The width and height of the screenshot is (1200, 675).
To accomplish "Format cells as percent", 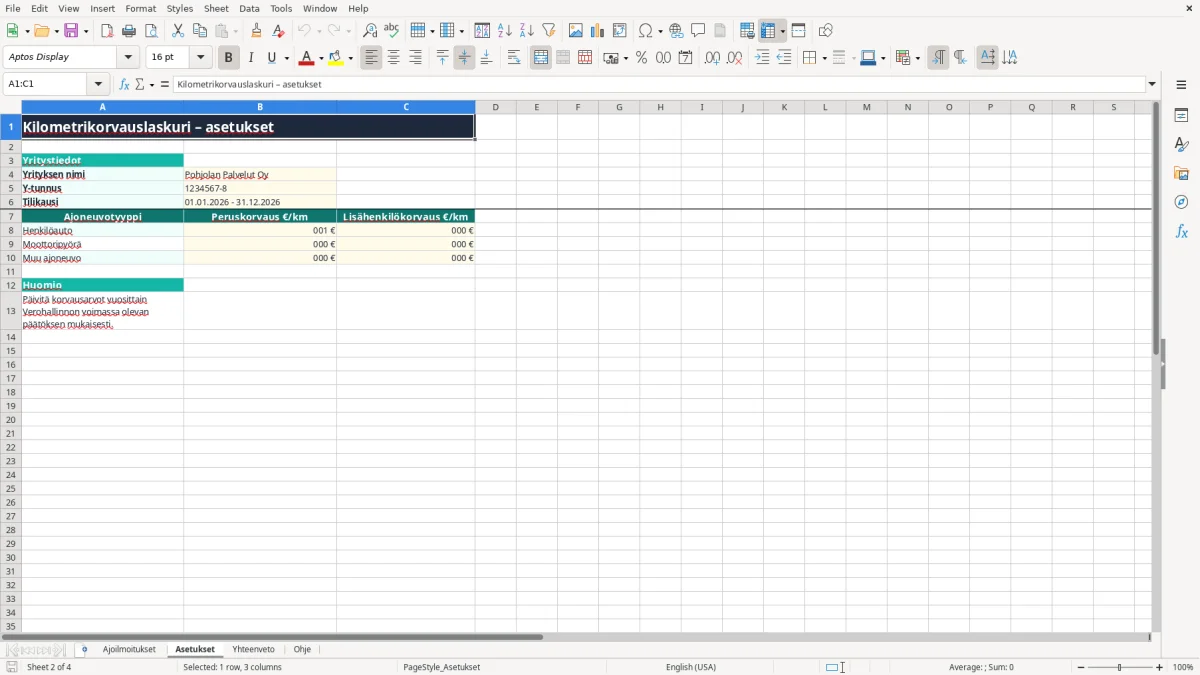I will point(641,58).
